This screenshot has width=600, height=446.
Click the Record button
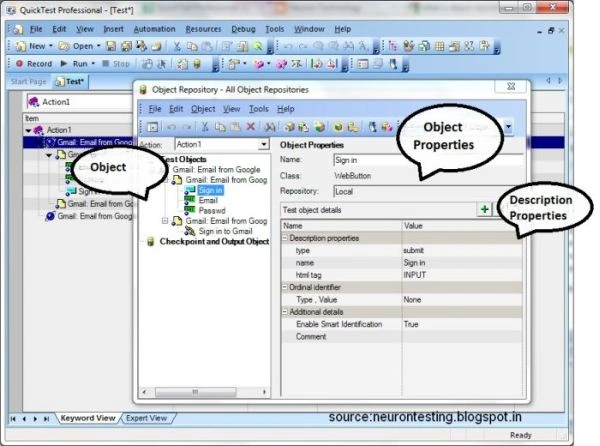pos(34,63)
